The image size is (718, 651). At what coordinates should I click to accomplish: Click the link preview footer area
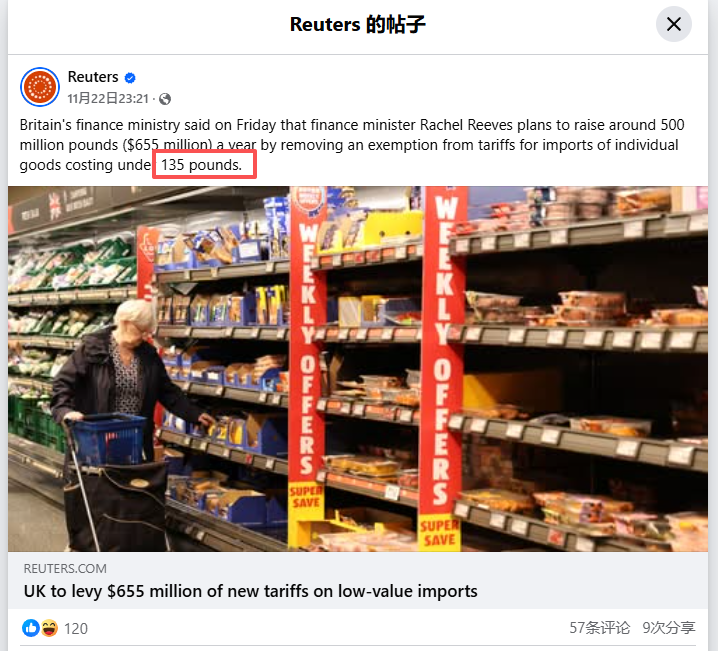point(358,580)
